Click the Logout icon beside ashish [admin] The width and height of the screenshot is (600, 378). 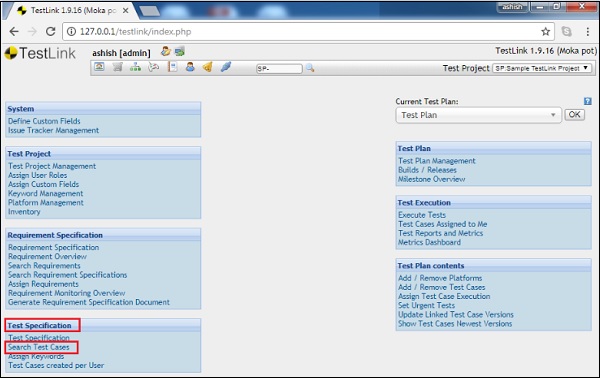tap(179, 51)
